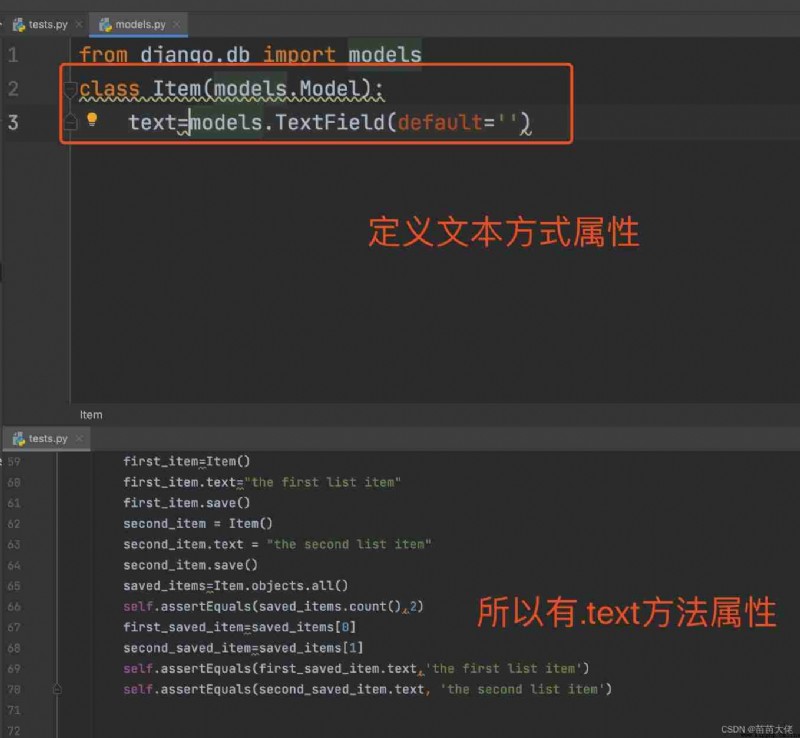Click the assertEquals first_saved_item.text line

356,669
